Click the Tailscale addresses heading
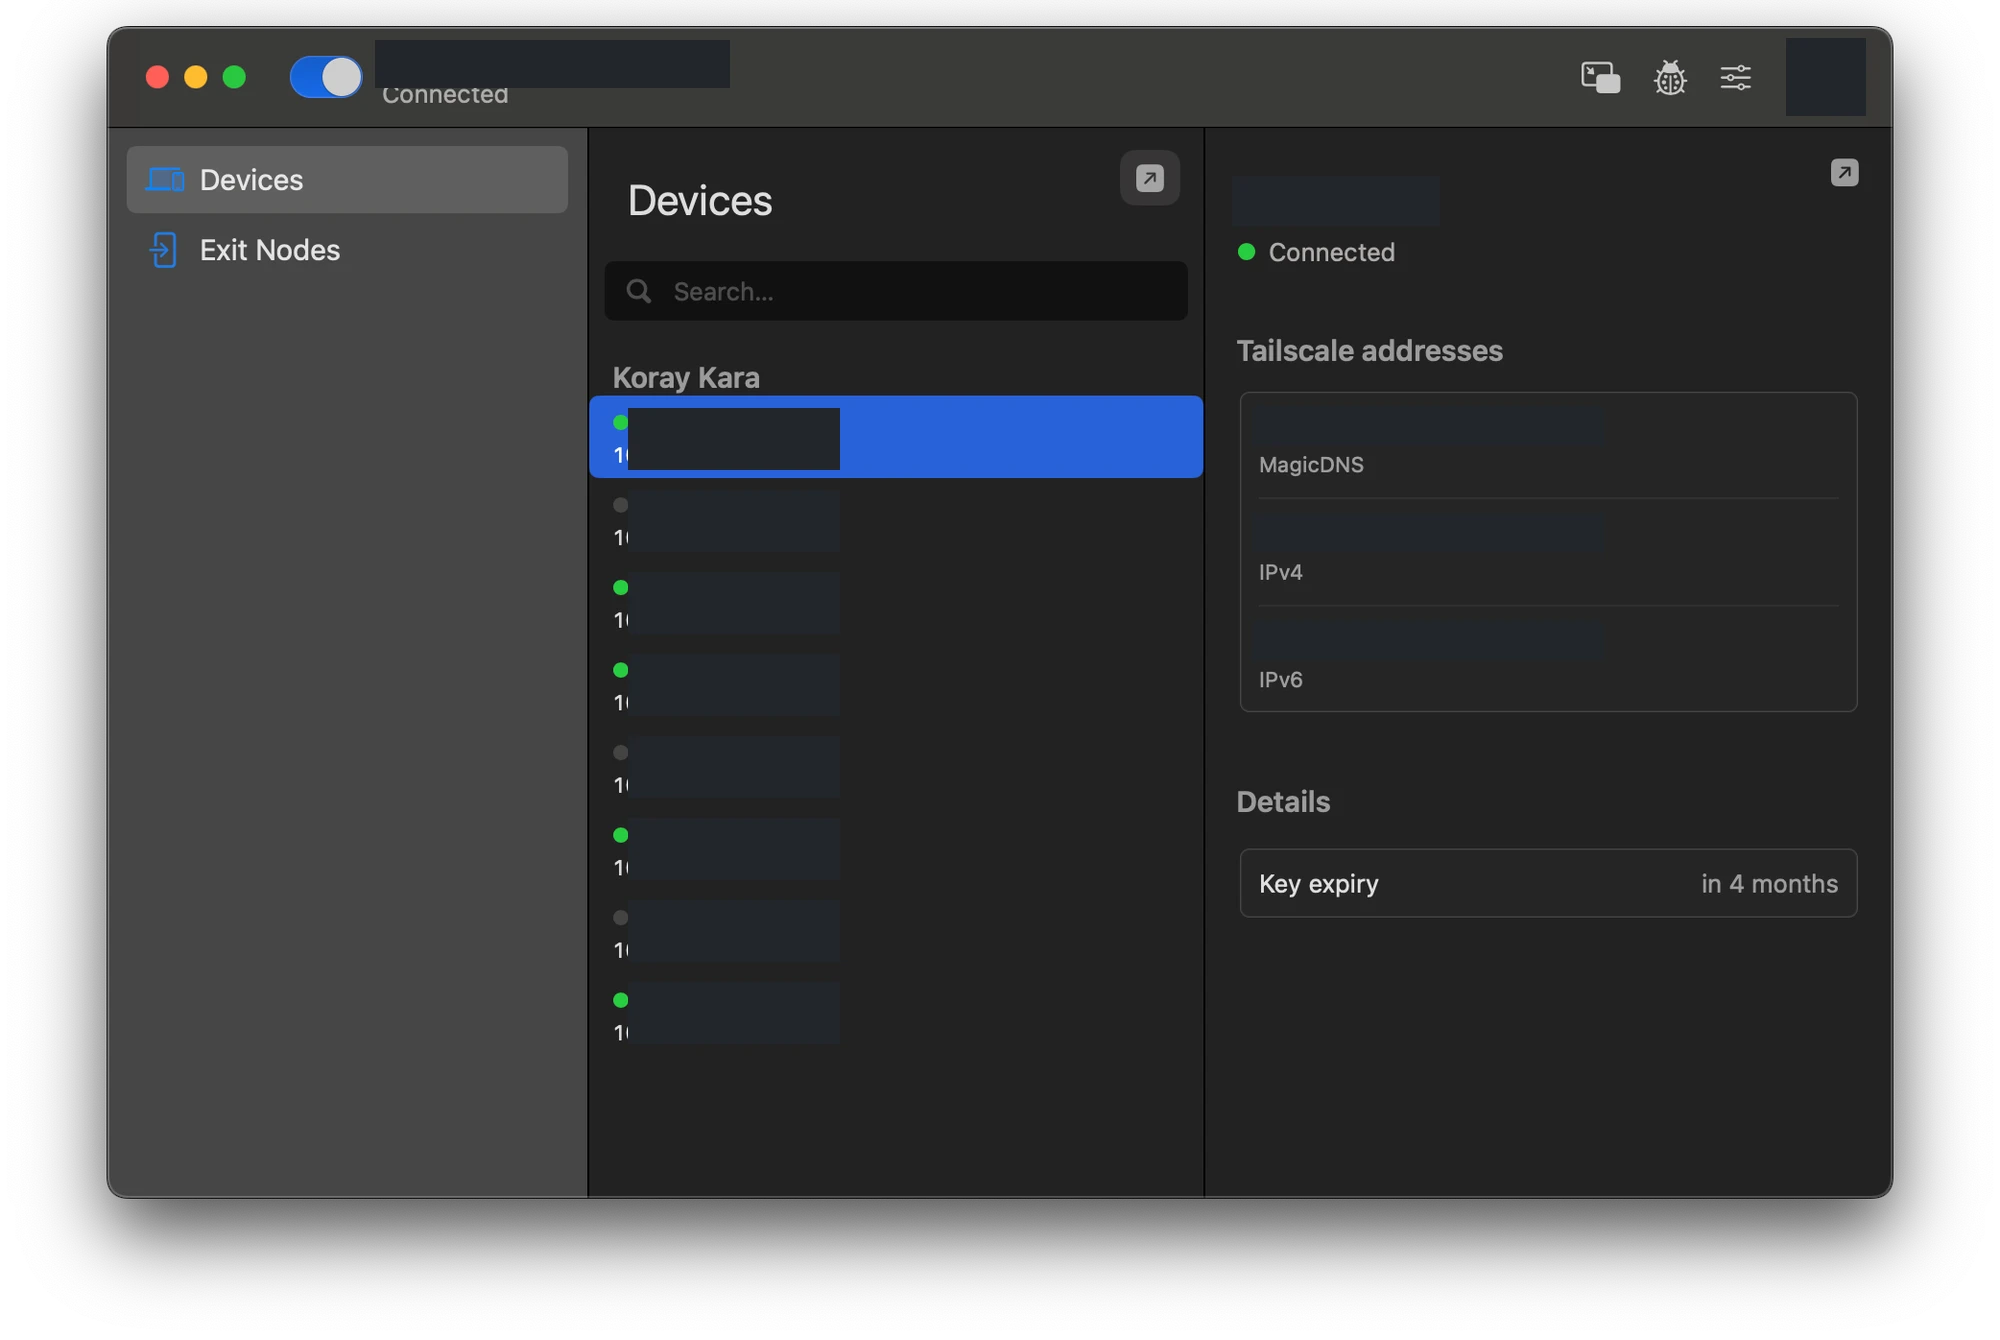The height and width of the screenshot is (1340, 2000). pyautogui.click(x=1369, y=351)
